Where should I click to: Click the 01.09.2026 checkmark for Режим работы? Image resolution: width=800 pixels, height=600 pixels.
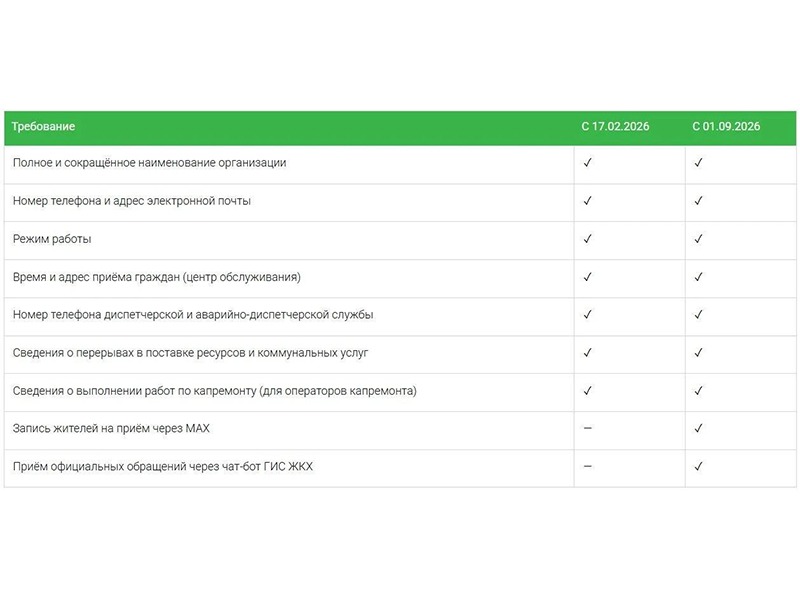coord(698,239)
